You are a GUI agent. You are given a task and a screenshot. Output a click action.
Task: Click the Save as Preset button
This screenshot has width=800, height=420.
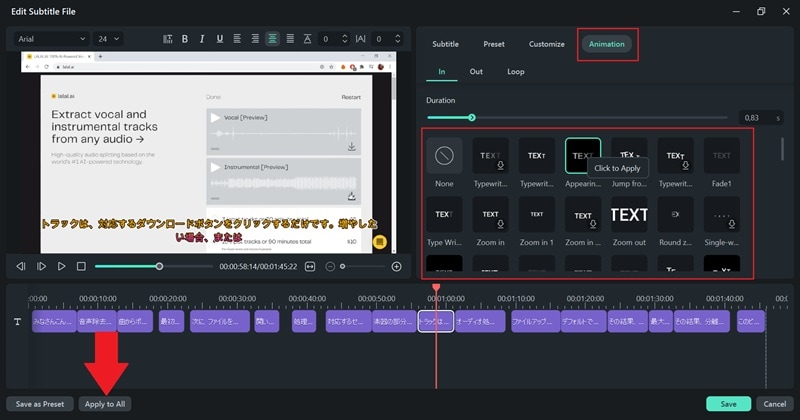[40, 404]
